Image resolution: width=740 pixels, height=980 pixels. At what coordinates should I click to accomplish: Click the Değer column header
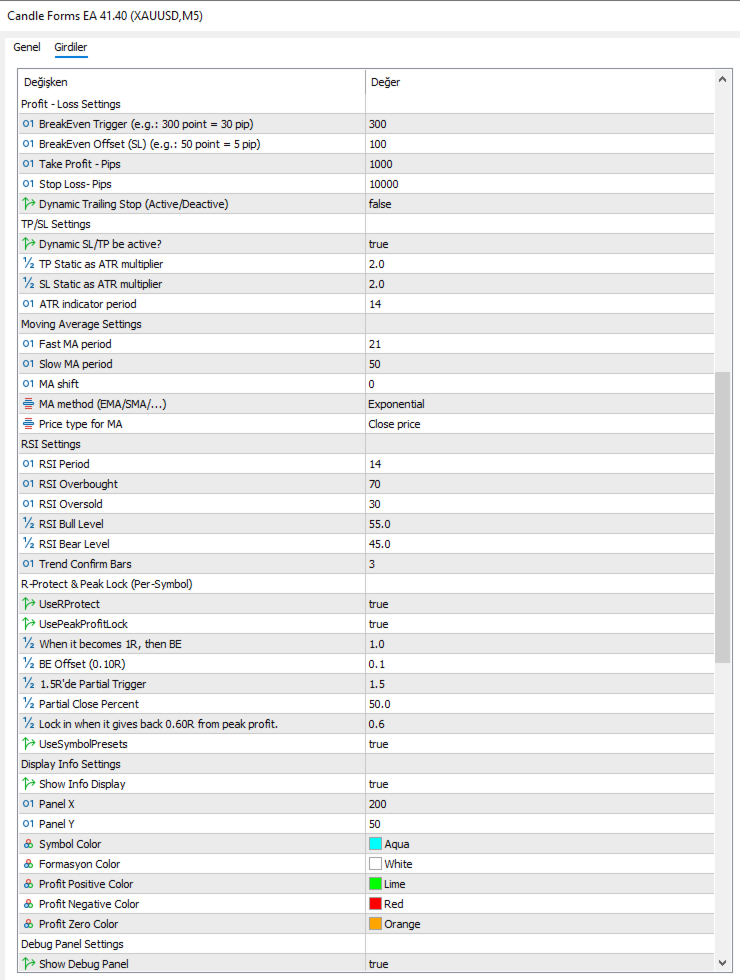click(x=386, y=82)
